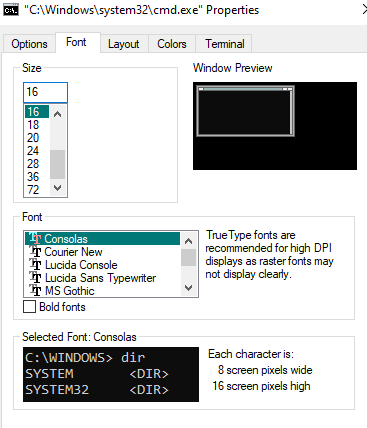
Task: Switch to the Options tab
Action: coord(29,44)
